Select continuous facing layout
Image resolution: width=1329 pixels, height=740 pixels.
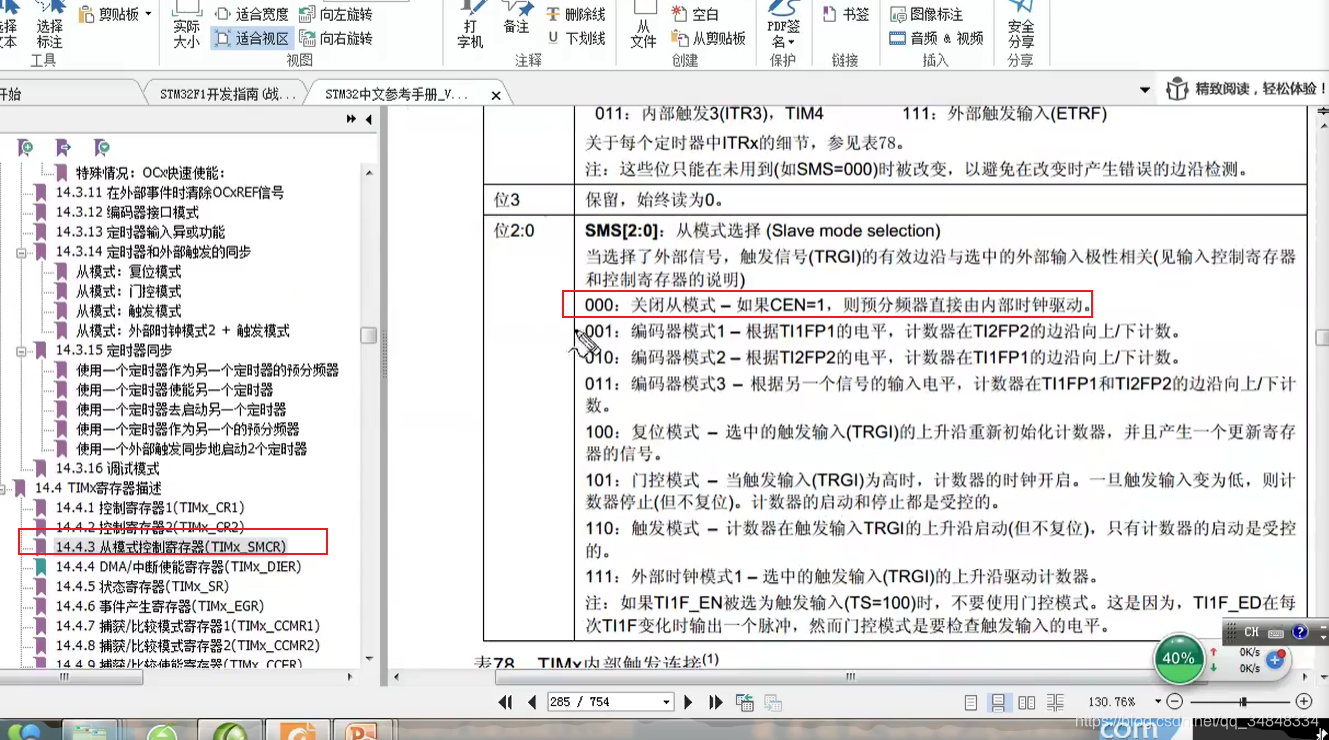tap(1055, 703)
